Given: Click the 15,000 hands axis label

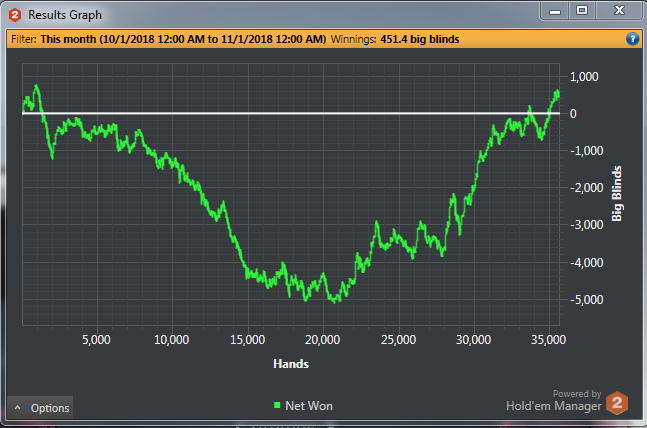Looking at the screenshot, I should [x=247, y=340].
